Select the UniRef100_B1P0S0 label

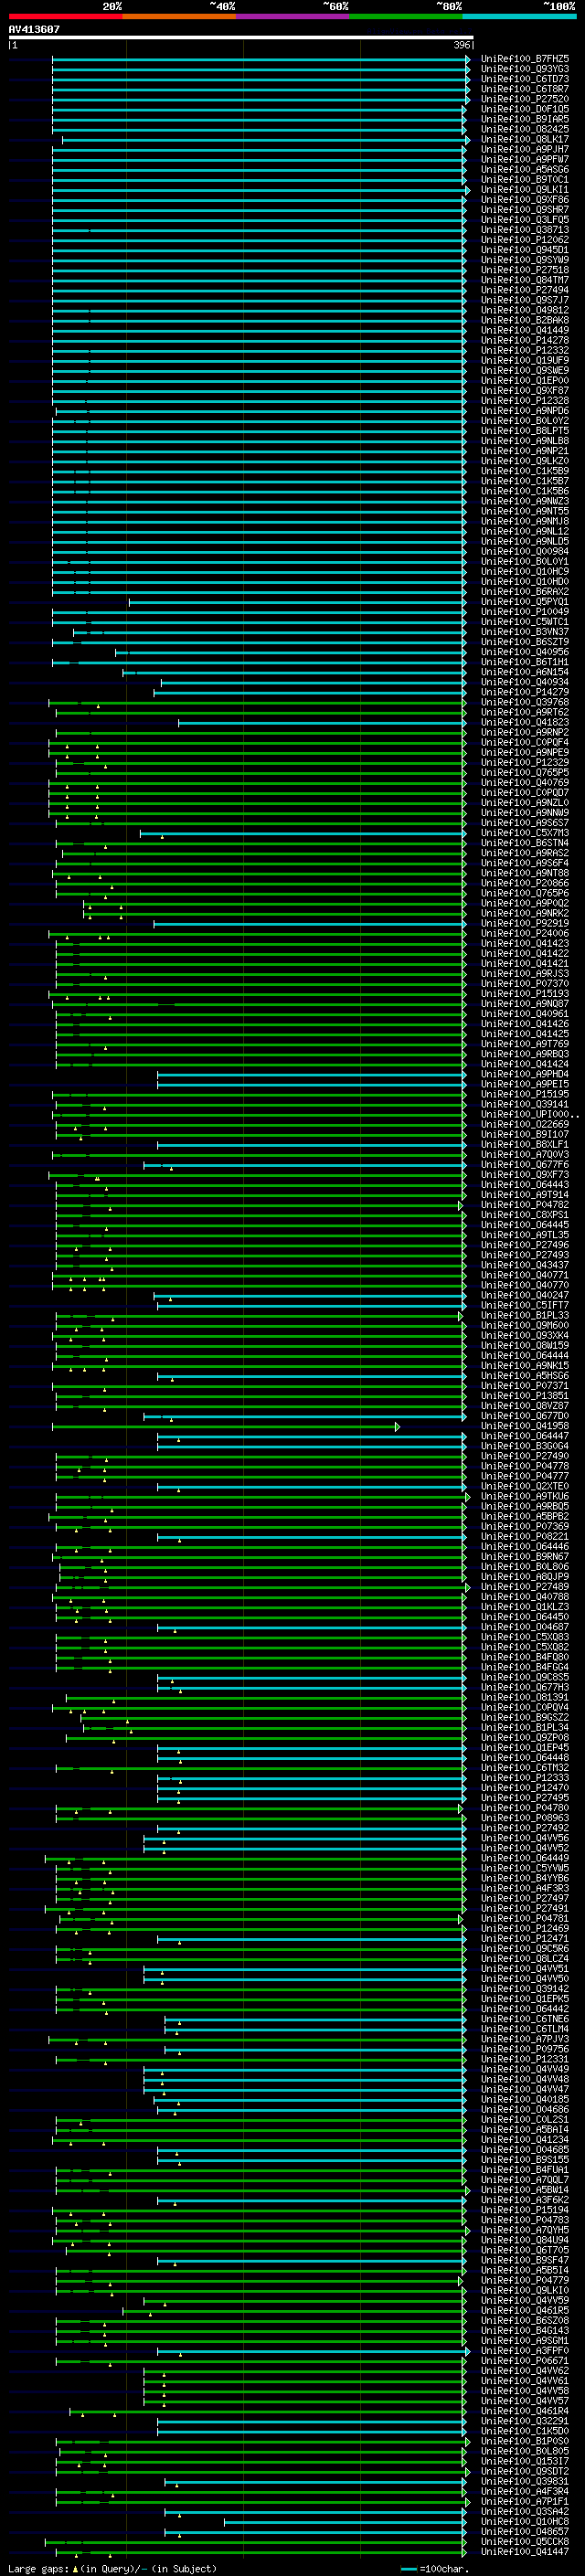pos(525,2441)
